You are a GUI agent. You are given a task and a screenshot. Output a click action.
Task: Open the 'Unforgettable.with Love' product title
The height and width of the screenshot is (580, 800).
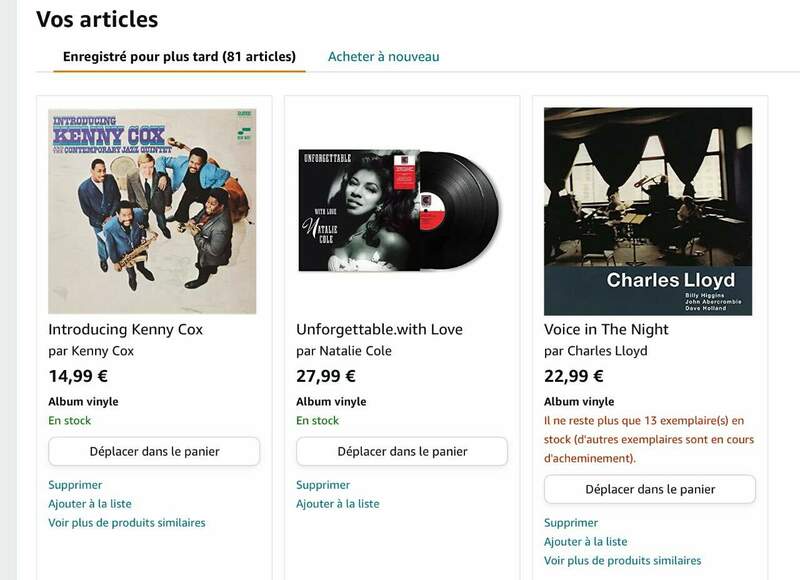(x=379, y=329)
